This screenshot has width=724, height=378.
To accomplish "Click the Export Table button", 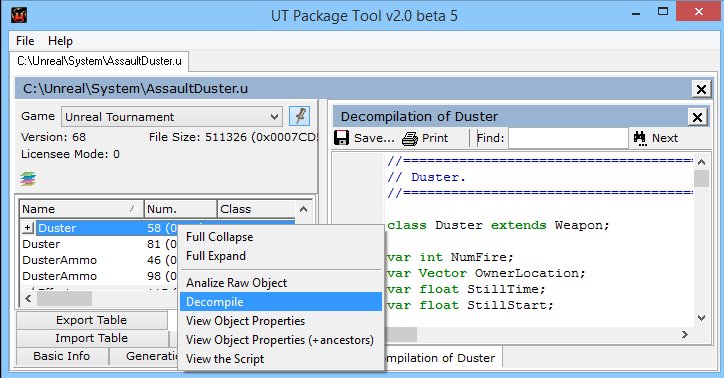I will [x=91, y=320].
